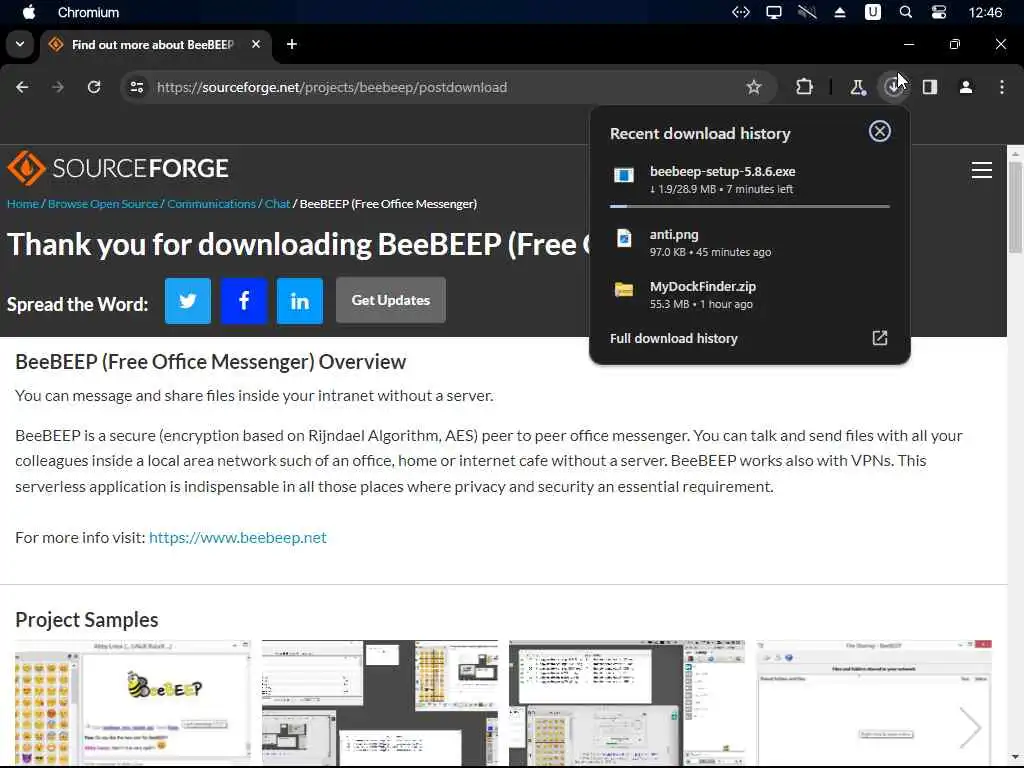Click the muted sound icon in menu bar

pyautogui.click(x=807, y=12)
